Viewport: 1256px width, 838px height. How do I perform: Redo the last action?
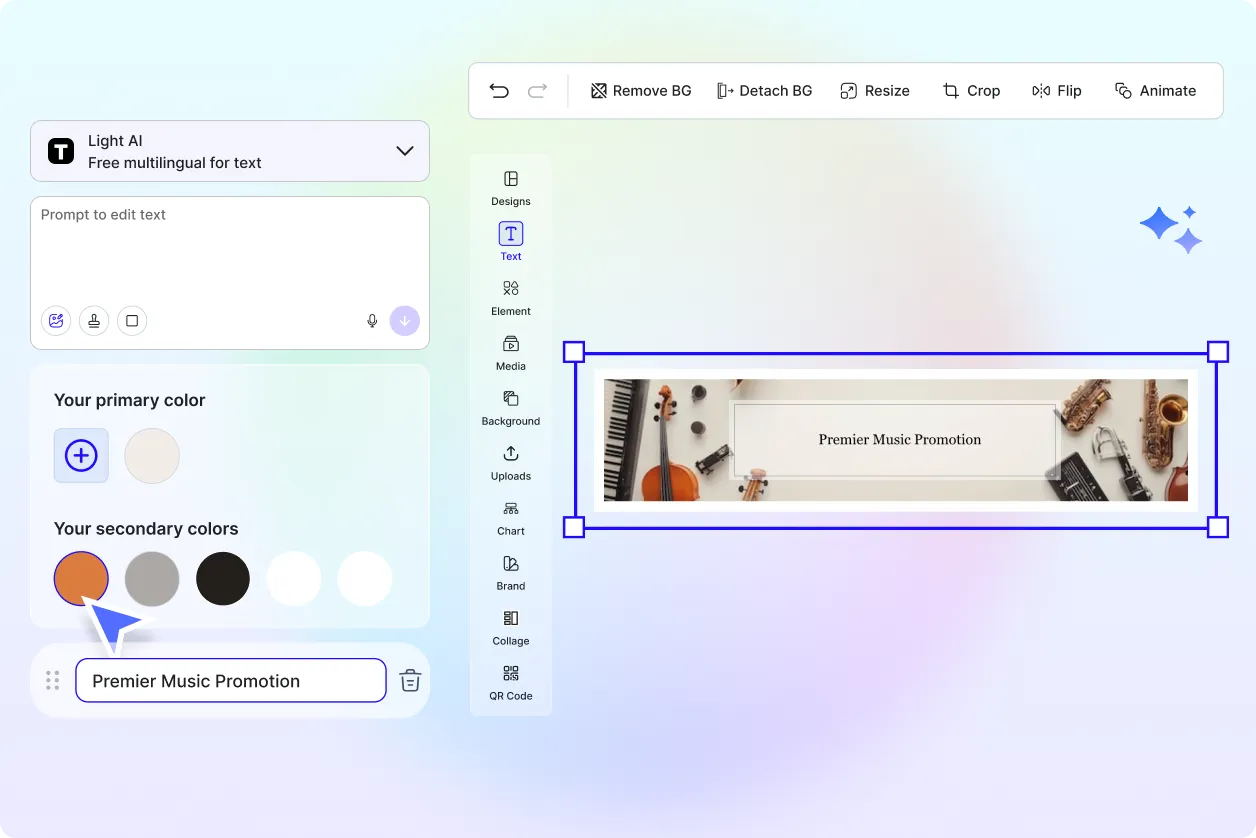click(537, 91)
